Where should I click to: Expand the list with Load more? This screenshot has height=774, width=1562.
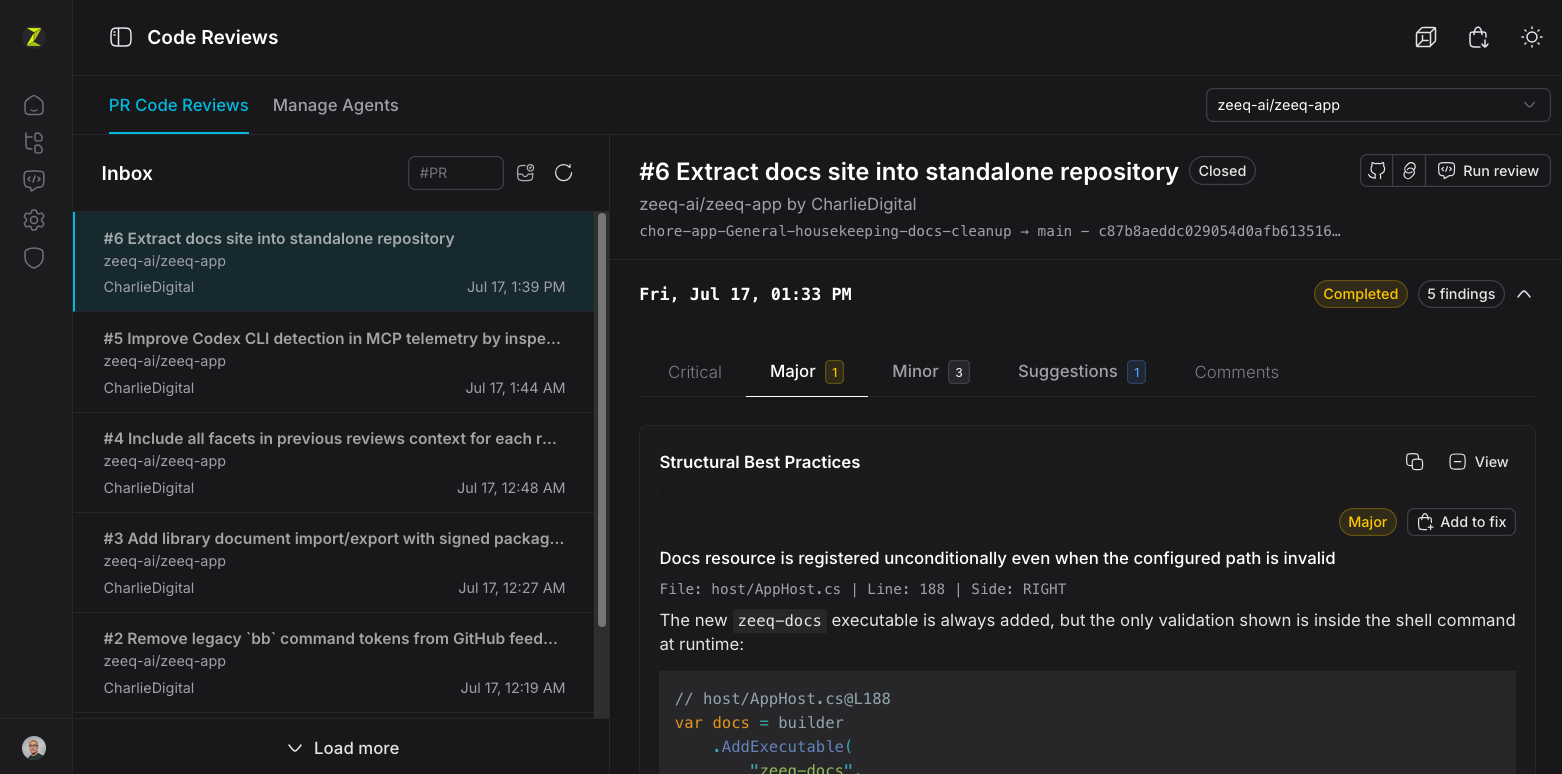point(342,748)
